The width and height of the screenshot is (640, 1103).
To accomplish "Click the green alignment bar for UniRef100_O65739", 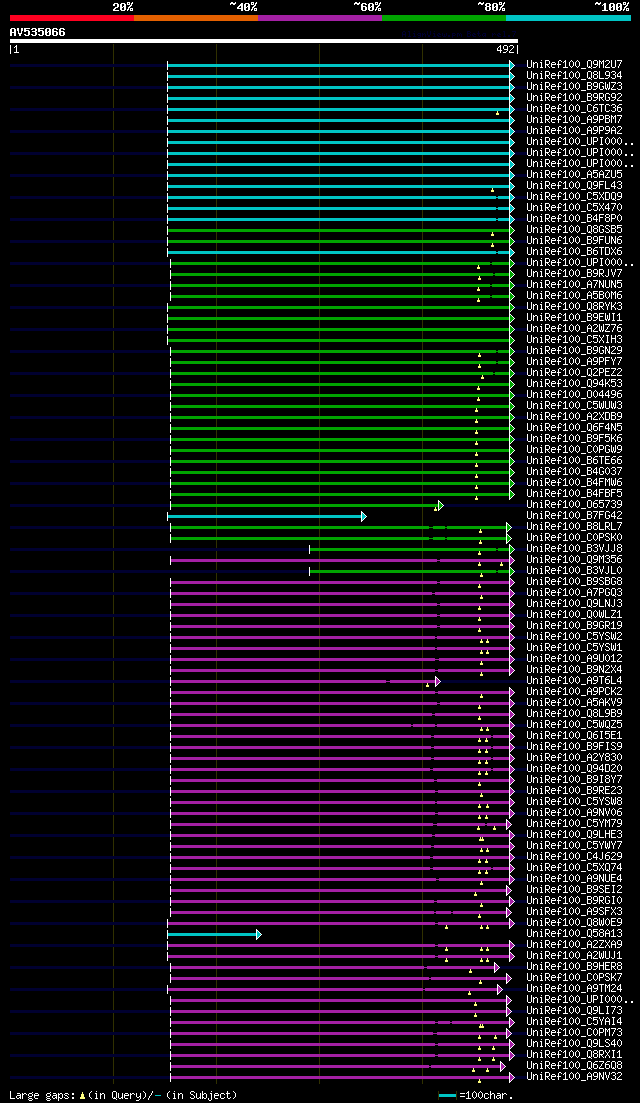I will [307, 505].
